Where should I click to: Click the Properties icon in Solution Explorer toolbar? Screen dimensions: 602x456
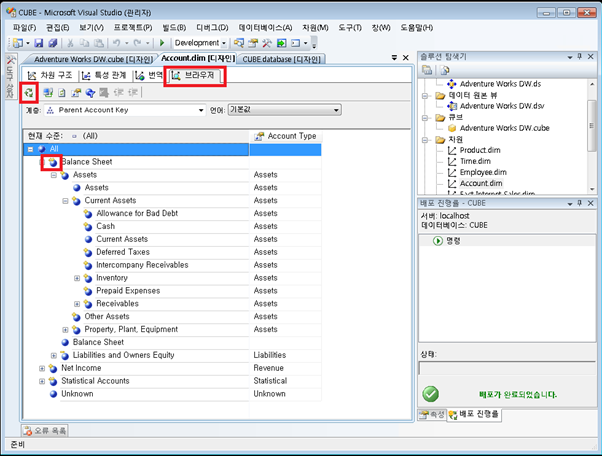pos(427,70)
